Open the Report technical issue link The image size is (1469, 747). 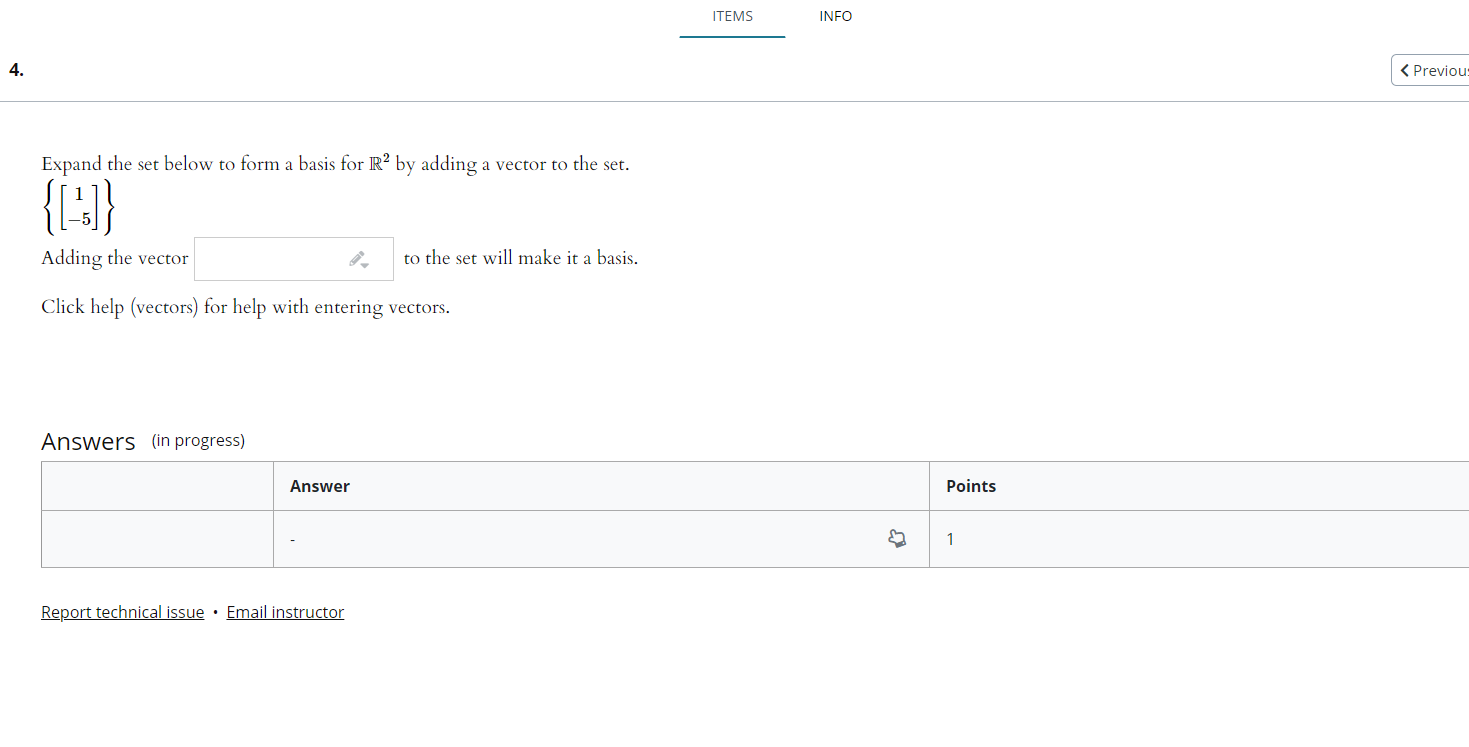(x=122, y=611)
